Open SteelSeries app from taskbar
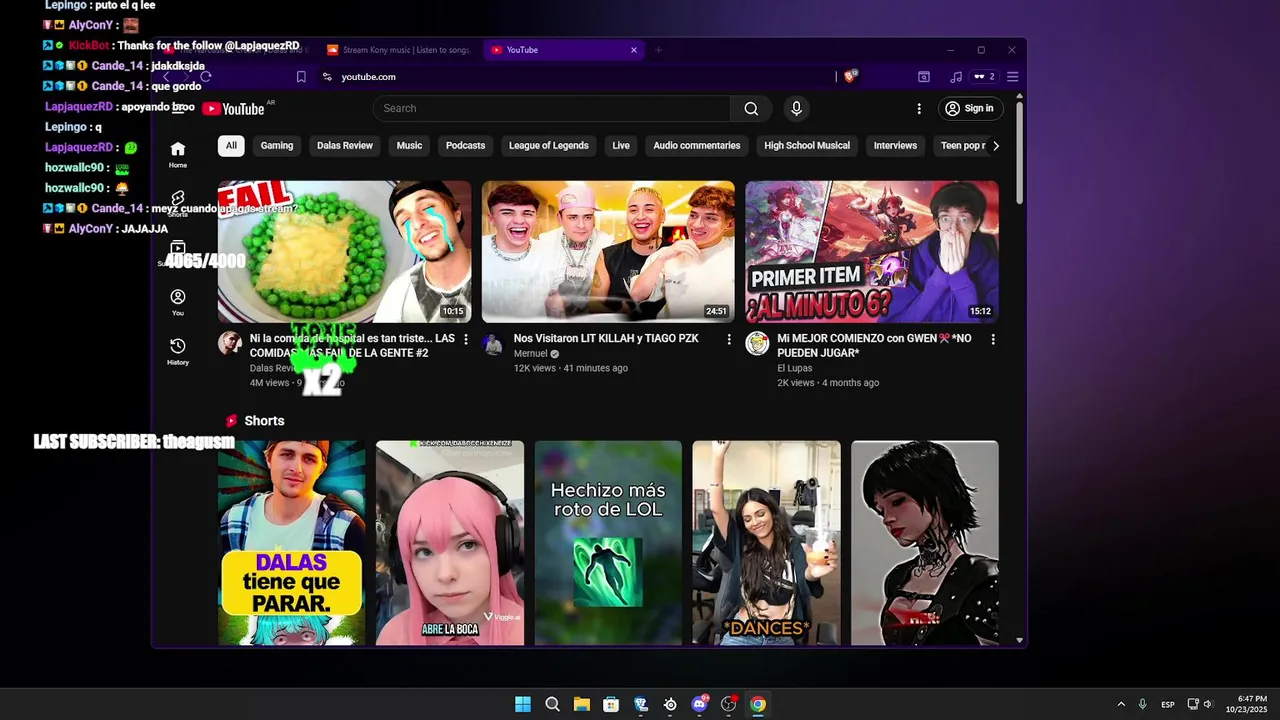 pos(670,704)
